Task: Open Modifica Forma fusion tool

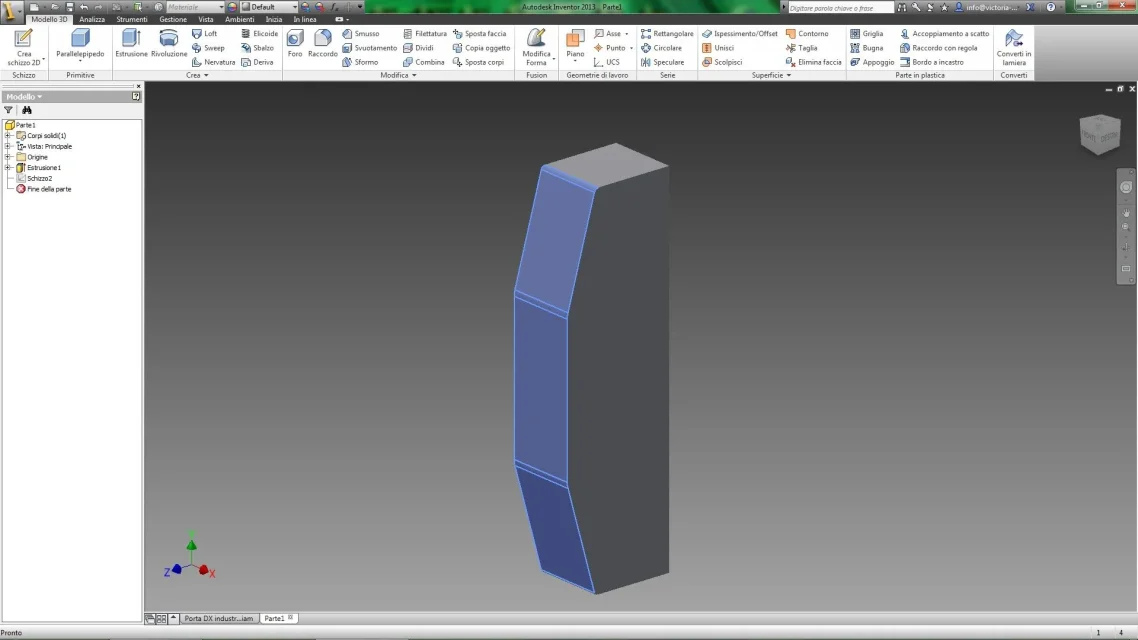Action: (x=536, y=47)
